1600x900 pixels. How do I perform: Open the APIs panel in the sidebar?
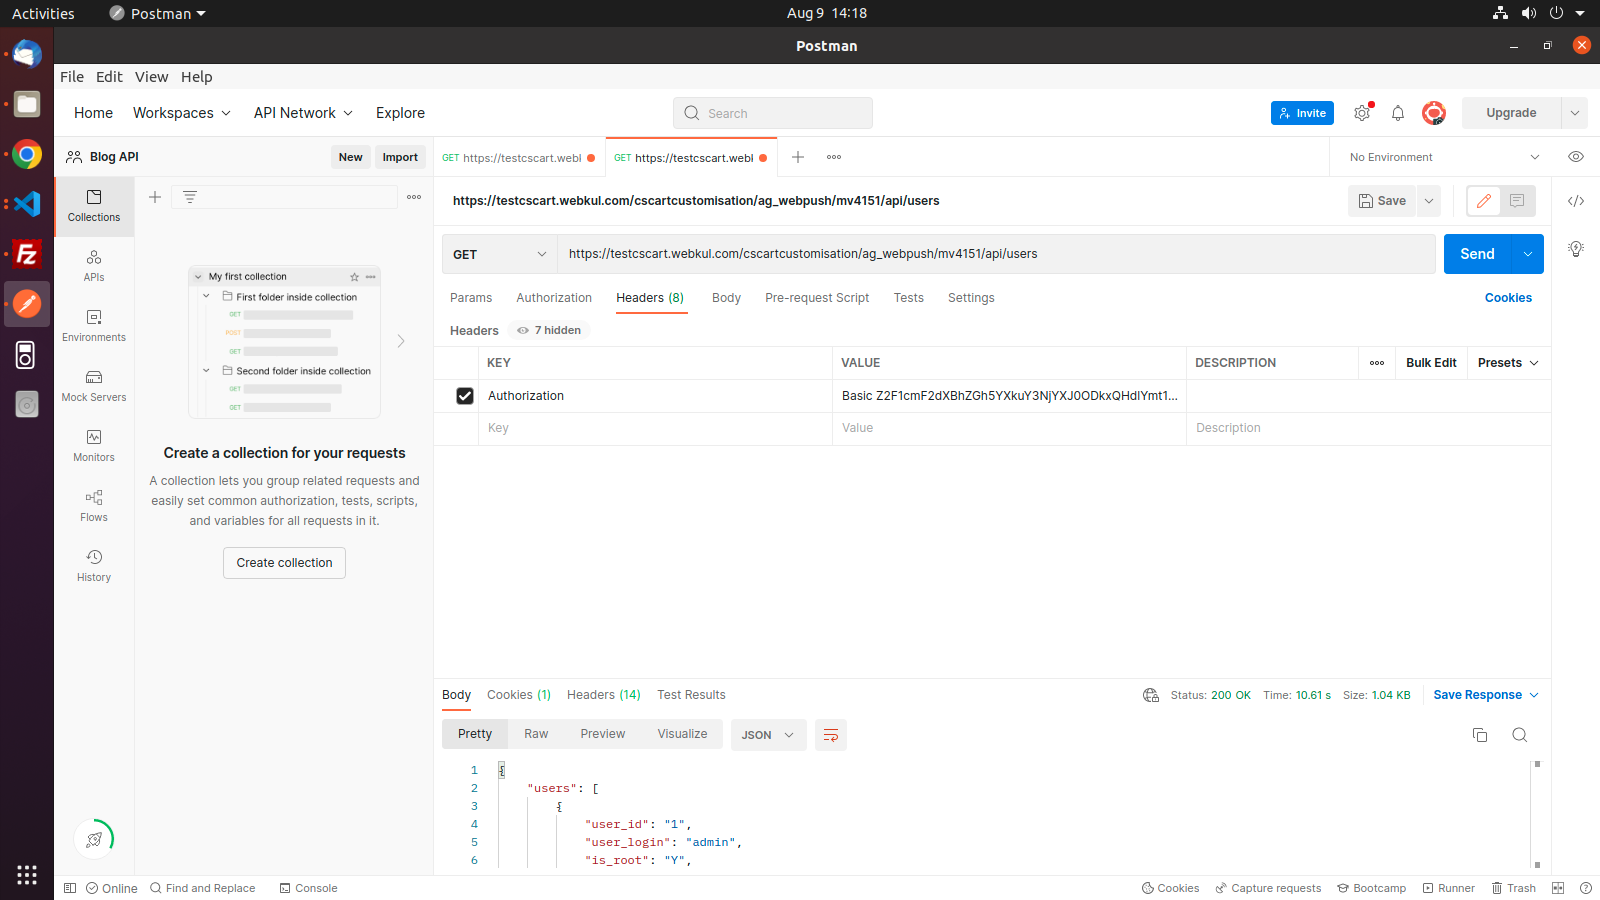click(93, 266)
